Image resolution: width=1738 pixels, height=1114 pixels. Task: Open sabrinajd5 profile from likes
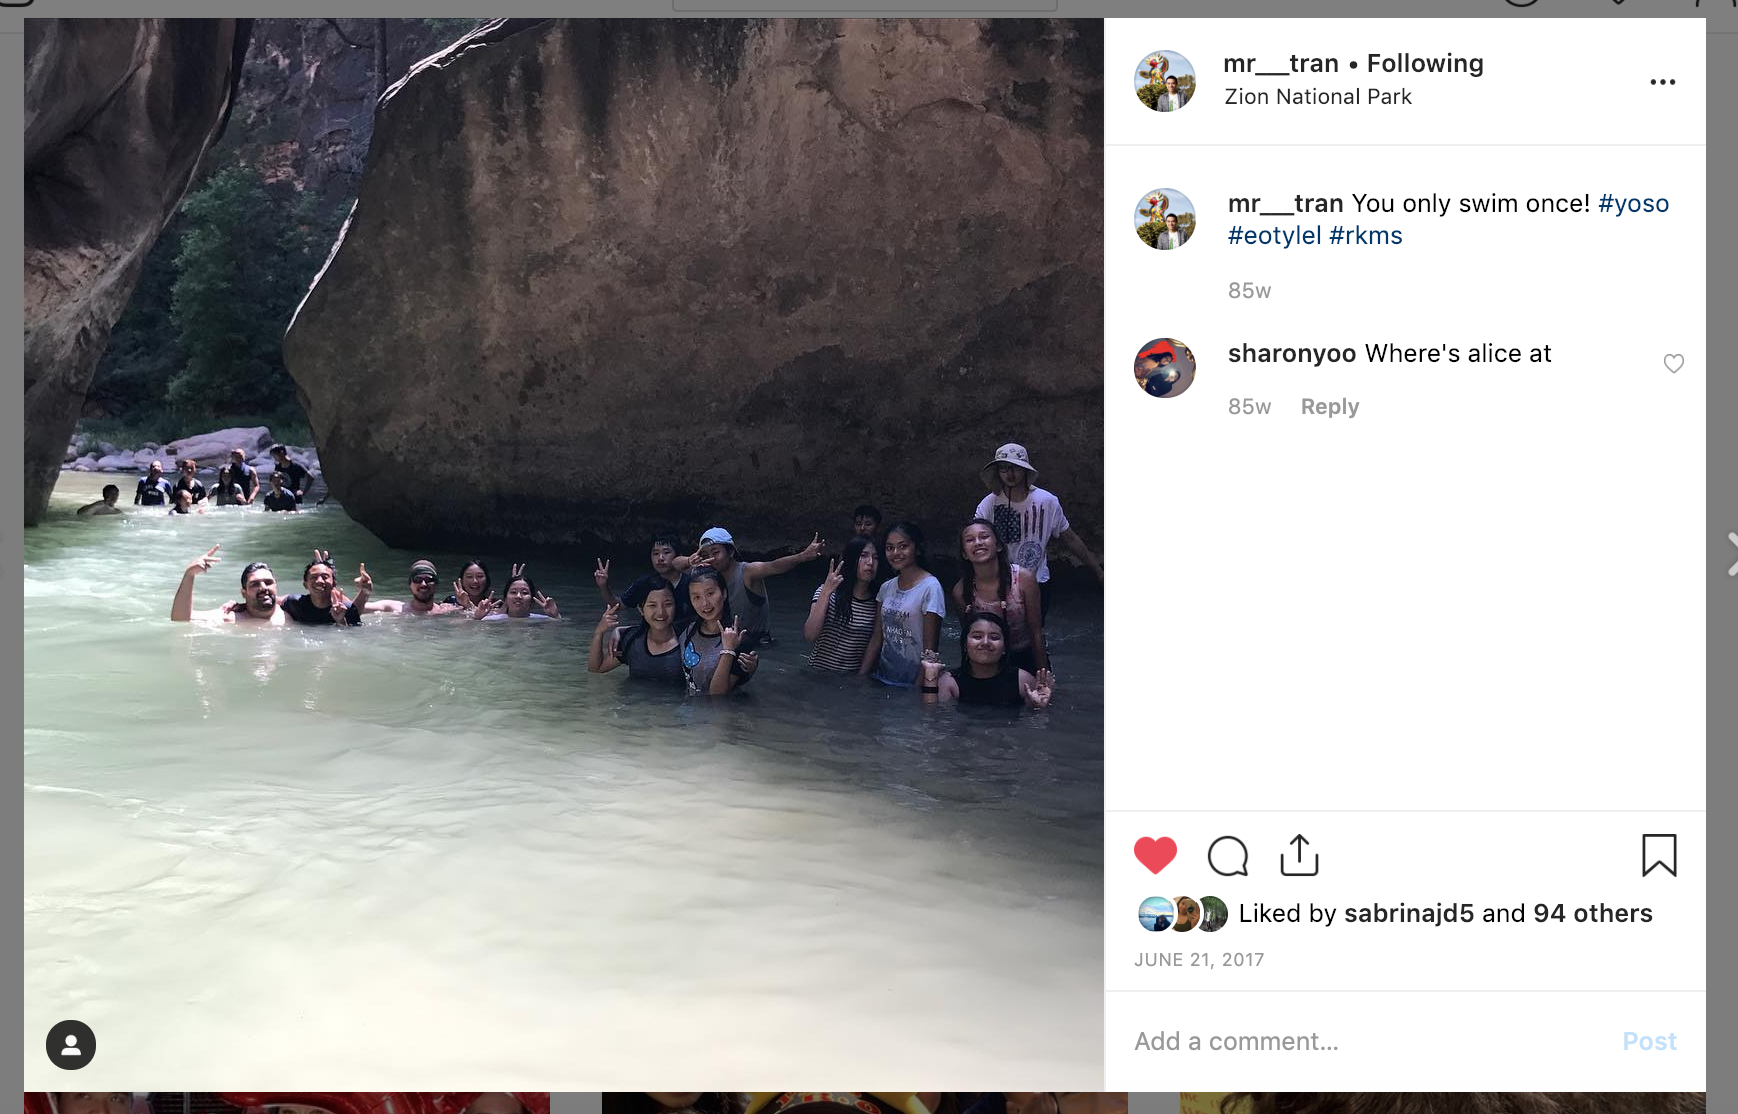[x=1408, y=913]
